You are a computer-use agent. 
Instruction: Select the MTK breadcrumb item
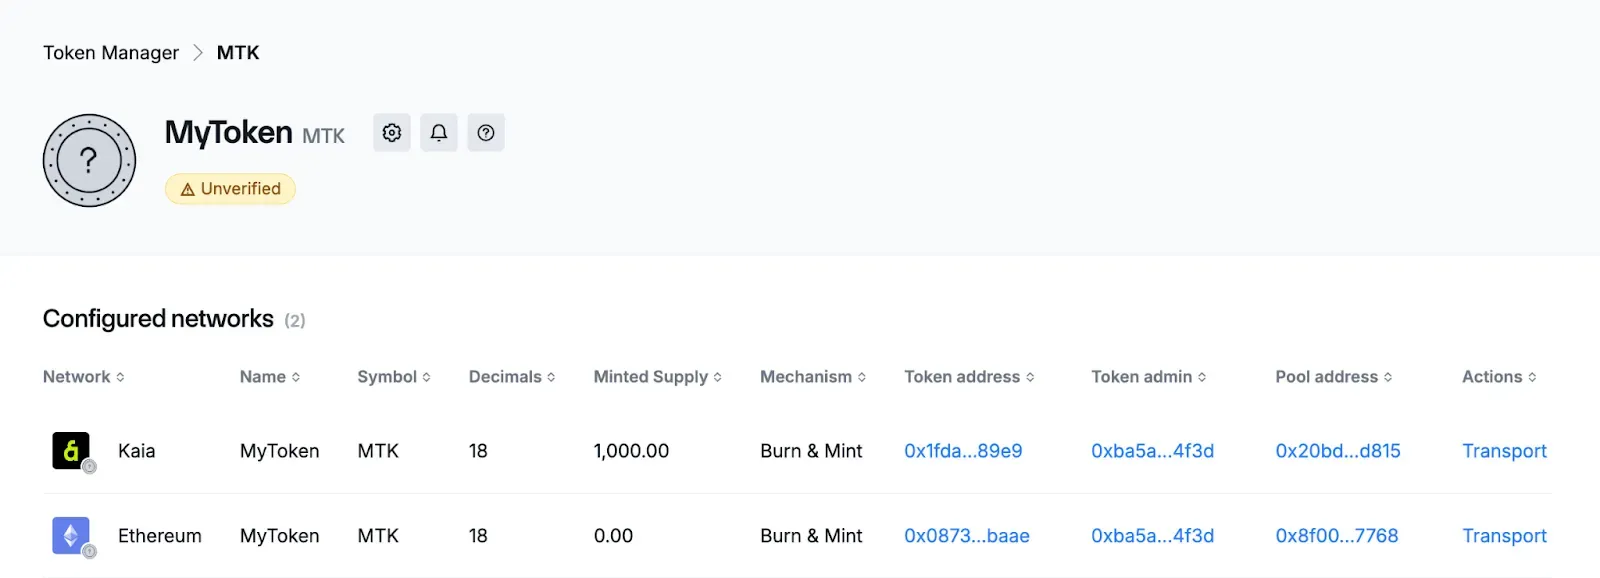click(x=238, y=53)
